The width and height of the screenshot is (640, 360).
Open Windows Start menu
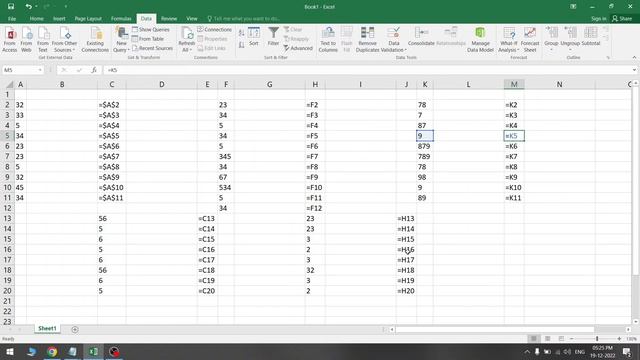tap(9, 351)
